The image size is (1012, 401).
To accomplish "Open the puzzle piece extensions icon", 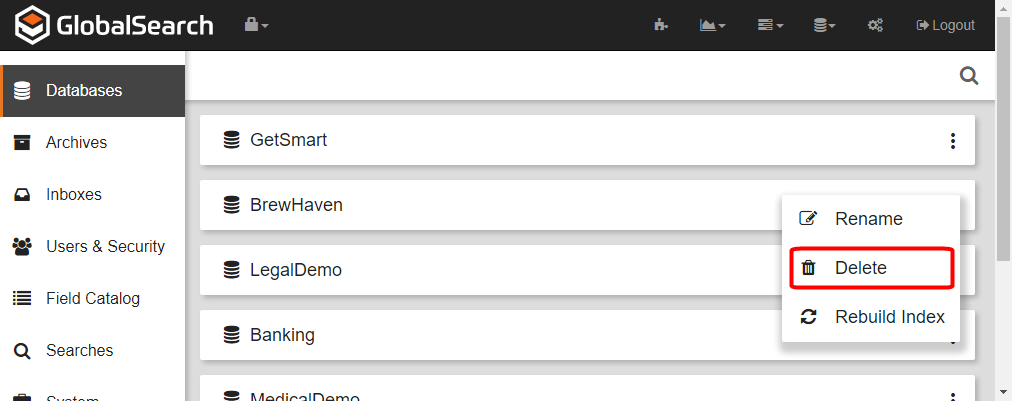I will coord(661,25).
